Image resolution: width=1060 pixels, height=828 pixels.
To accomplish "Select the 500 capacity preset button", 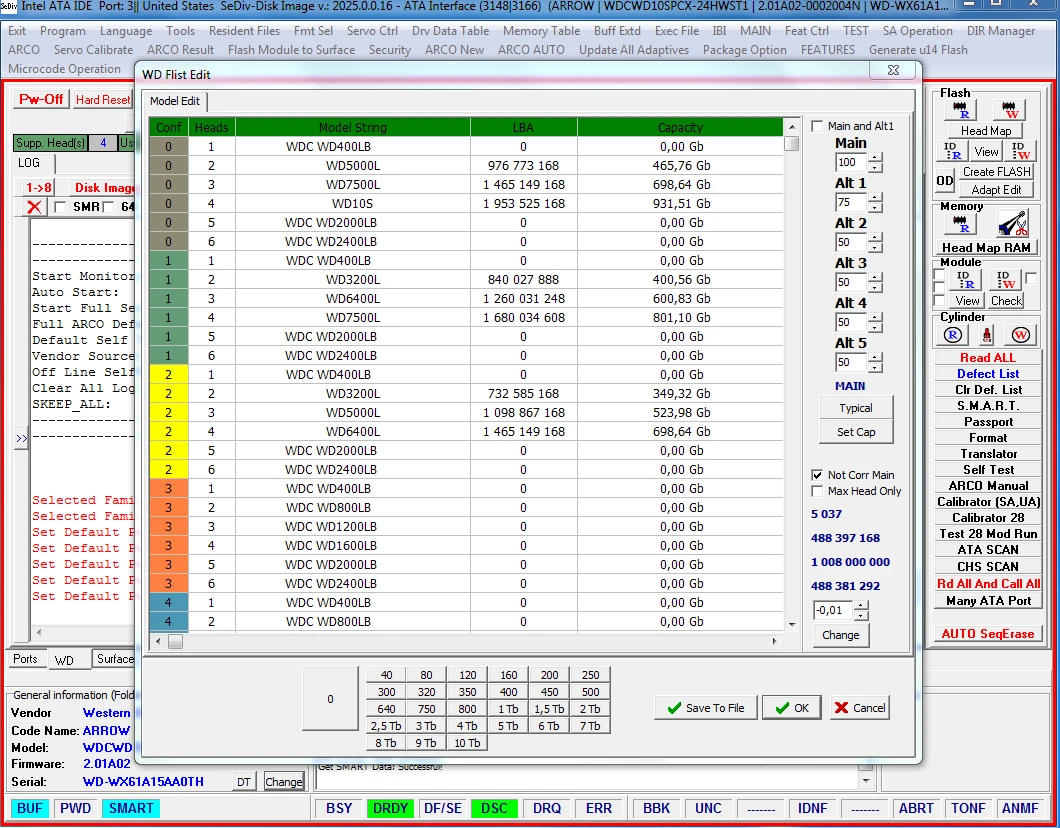I will tap(590, 692).
